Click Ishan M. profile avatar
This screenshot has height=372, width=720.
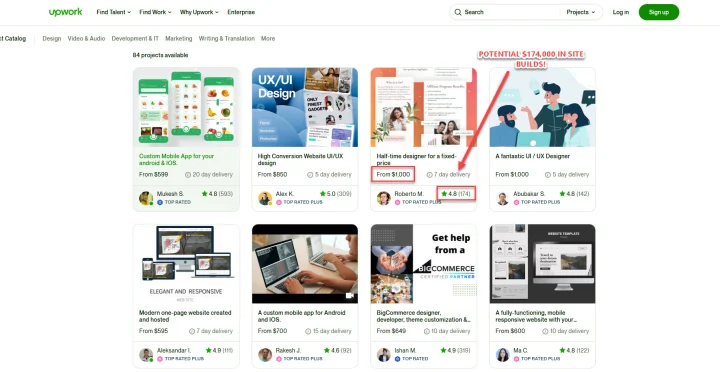(384, 355)
